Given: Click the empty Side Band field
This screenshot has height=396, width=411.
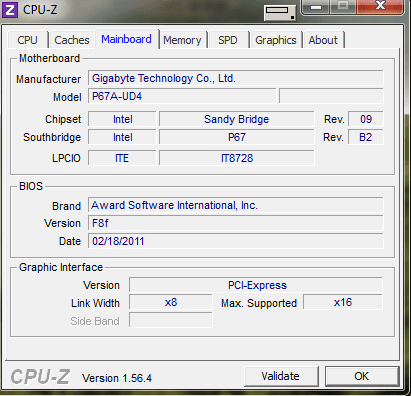Looking at the screenshot, I should [171, 320].
